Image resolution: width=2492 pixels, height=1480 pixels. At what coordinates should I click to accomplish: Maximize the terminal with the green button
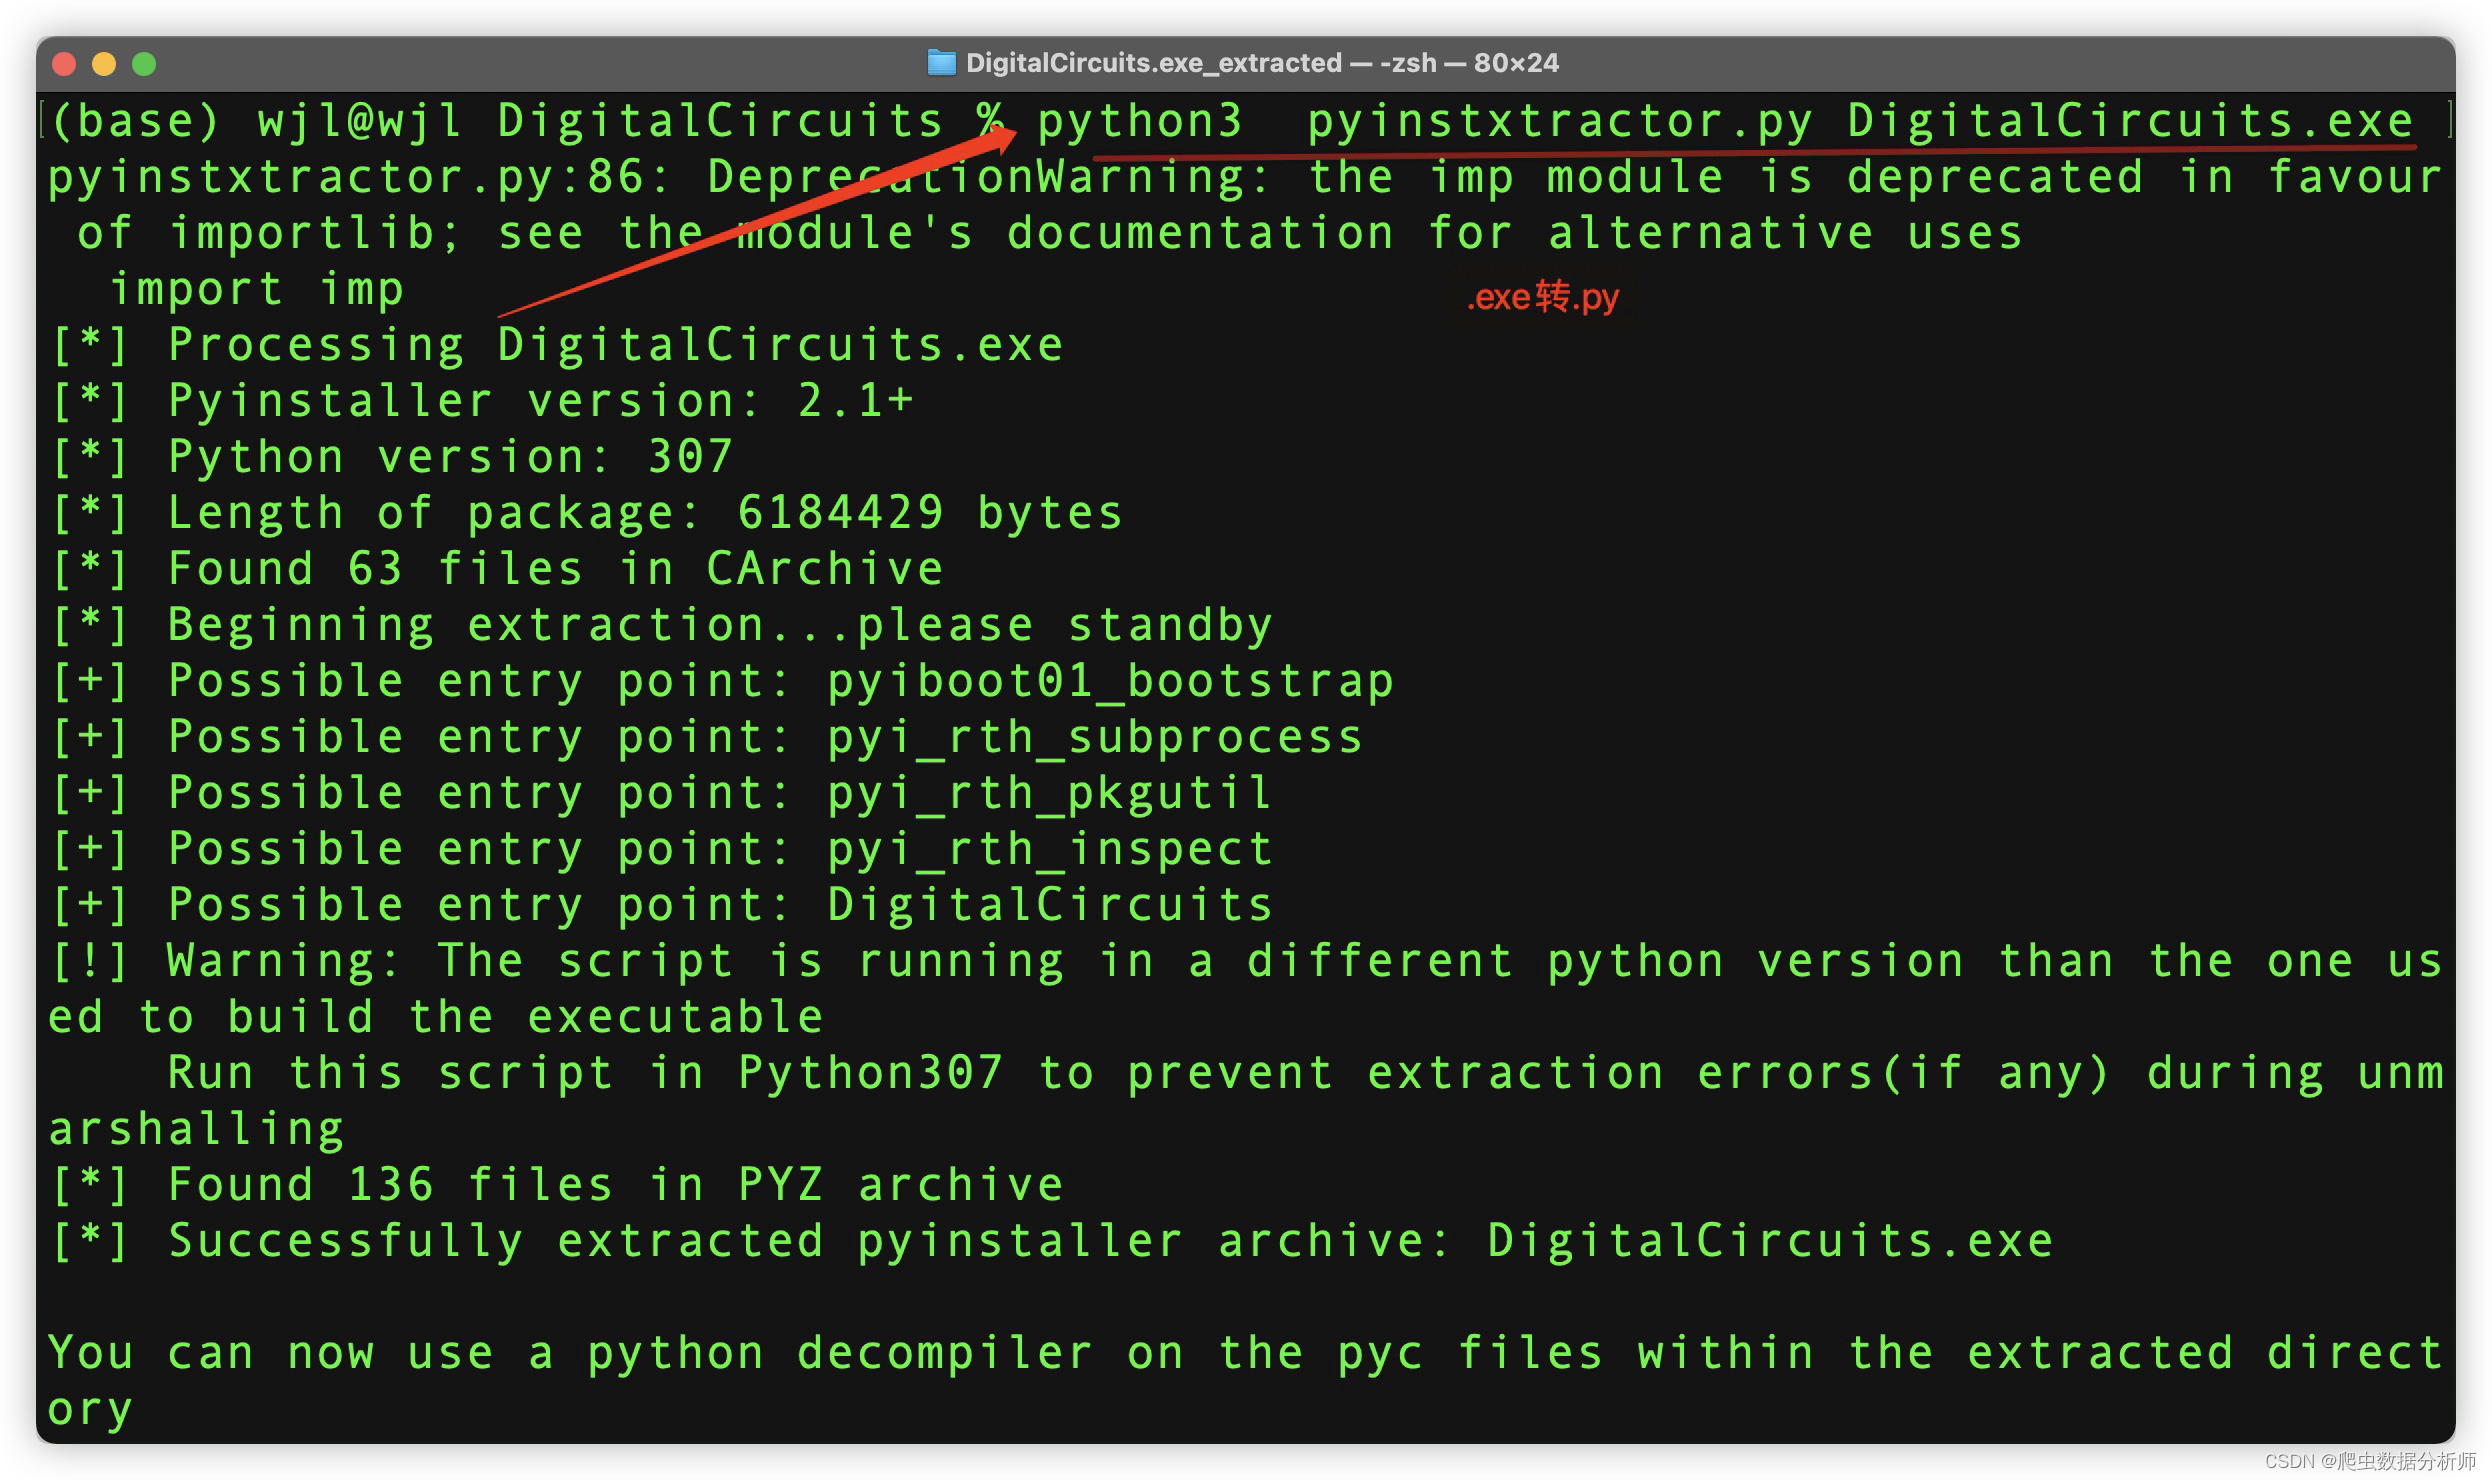point(144,64)
